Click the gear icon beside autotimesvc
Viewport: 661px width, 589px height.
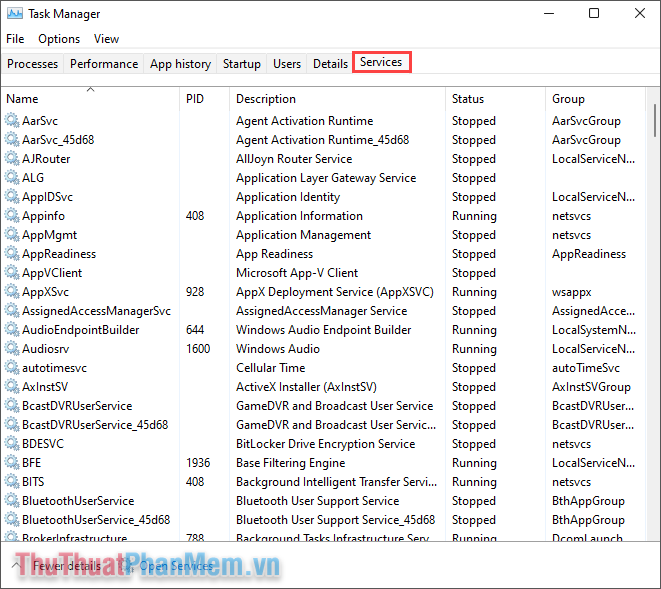12,367
